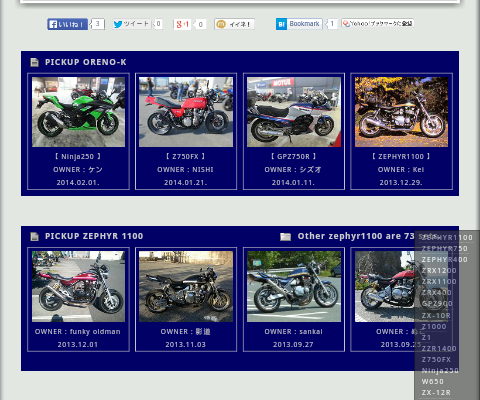Select ZRX1200 in the side menu

tap(439, 271)
